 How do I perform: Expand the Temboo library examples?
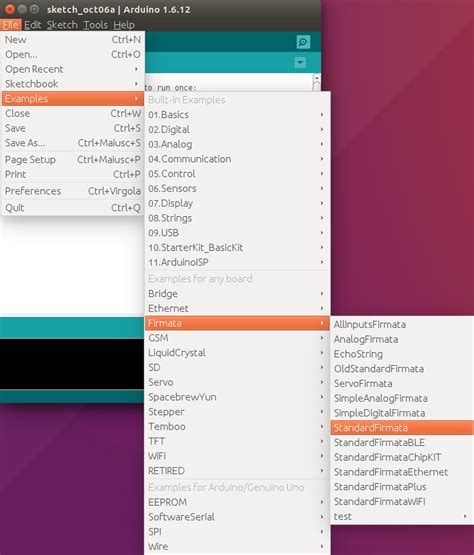pos(237,427)
